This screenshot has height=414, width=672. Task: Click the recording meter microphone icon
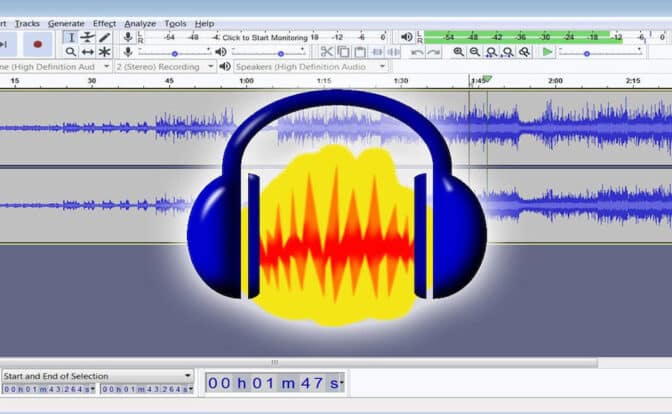(x=128, y=37)
